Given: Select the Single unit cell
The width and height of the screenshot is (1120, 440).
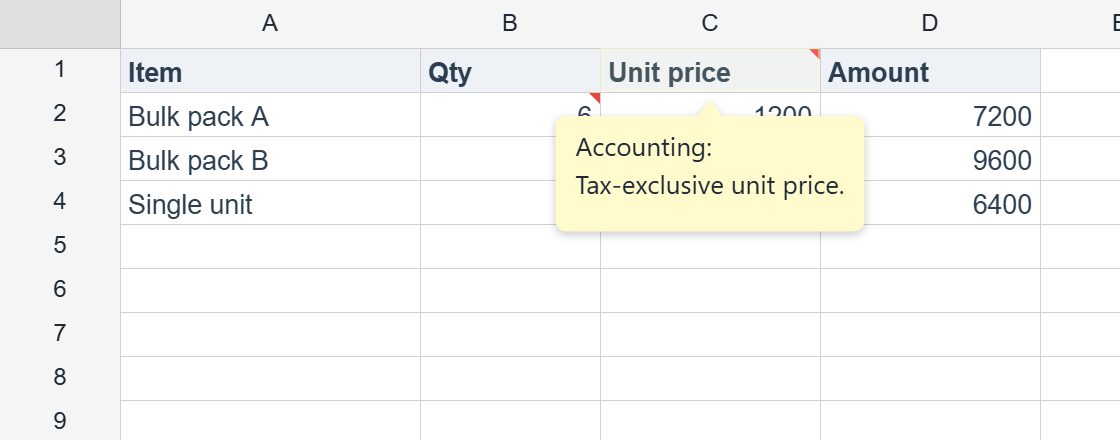Looking at the screenshot, I should pos(270,203).
